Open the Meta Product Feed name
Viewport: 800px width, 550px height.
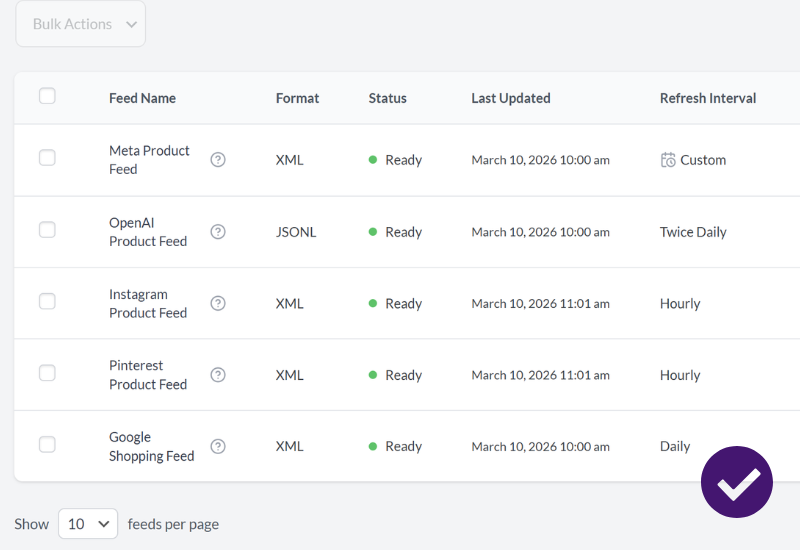point(149,160)
